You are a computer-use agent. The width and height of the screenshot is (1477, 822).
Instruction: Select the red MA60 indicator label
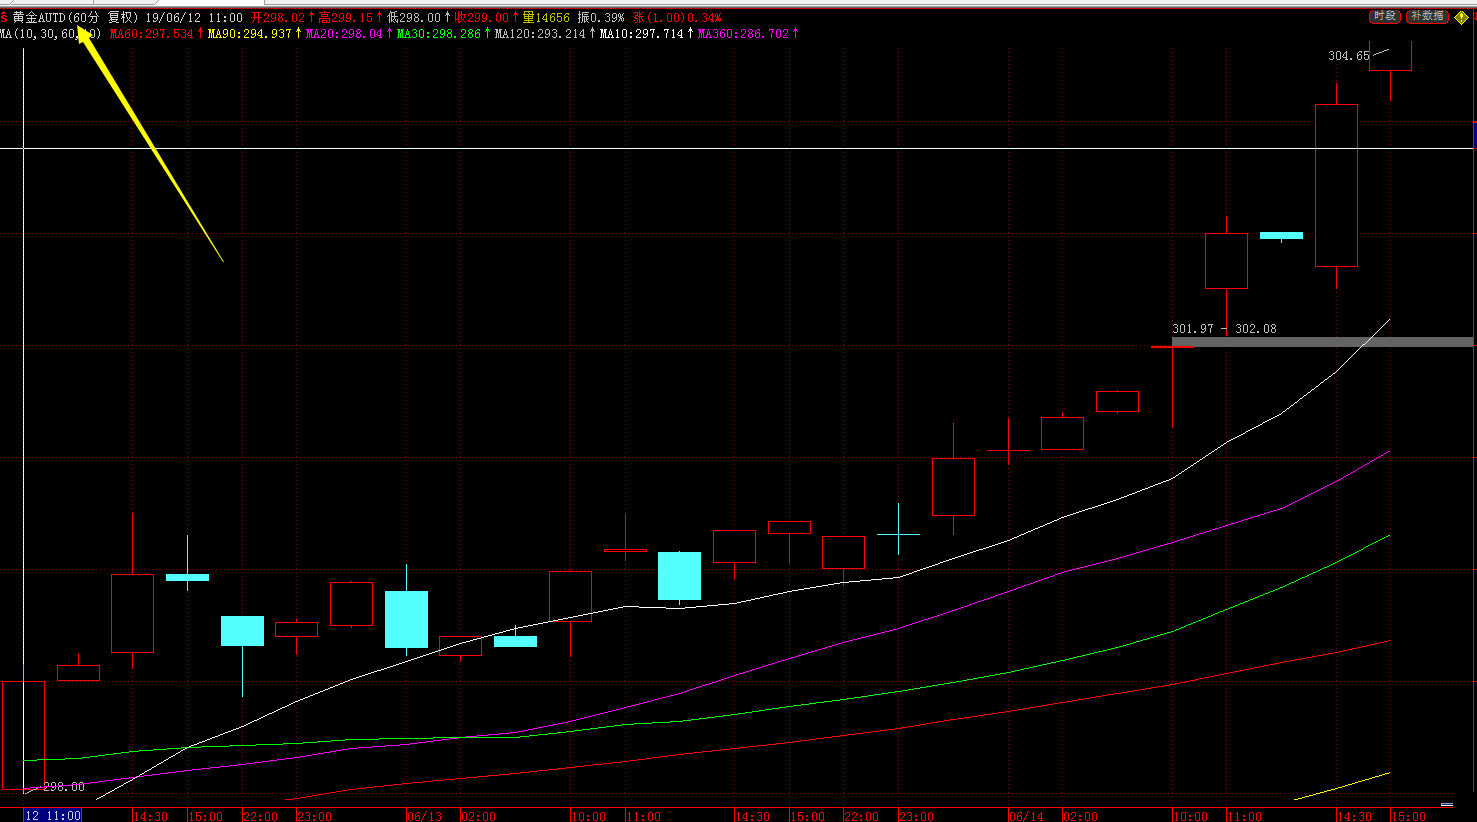(151, 34)
